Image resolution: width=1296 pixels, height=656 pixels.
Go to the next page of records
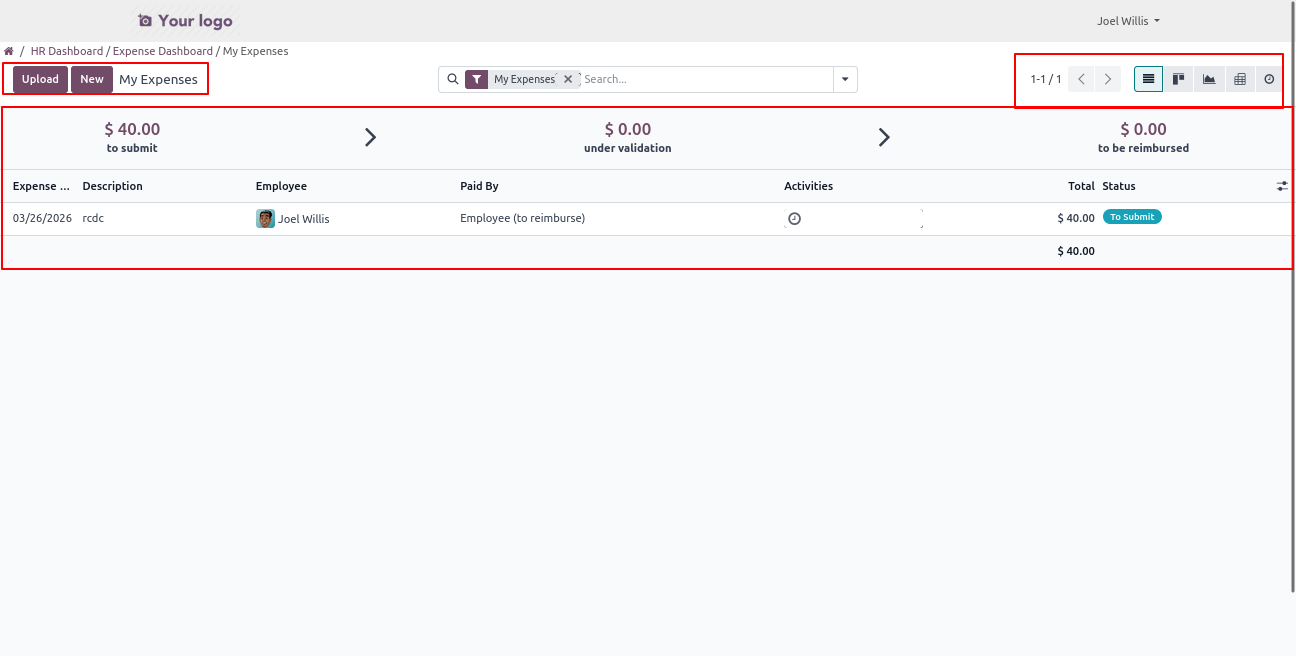1107,79
